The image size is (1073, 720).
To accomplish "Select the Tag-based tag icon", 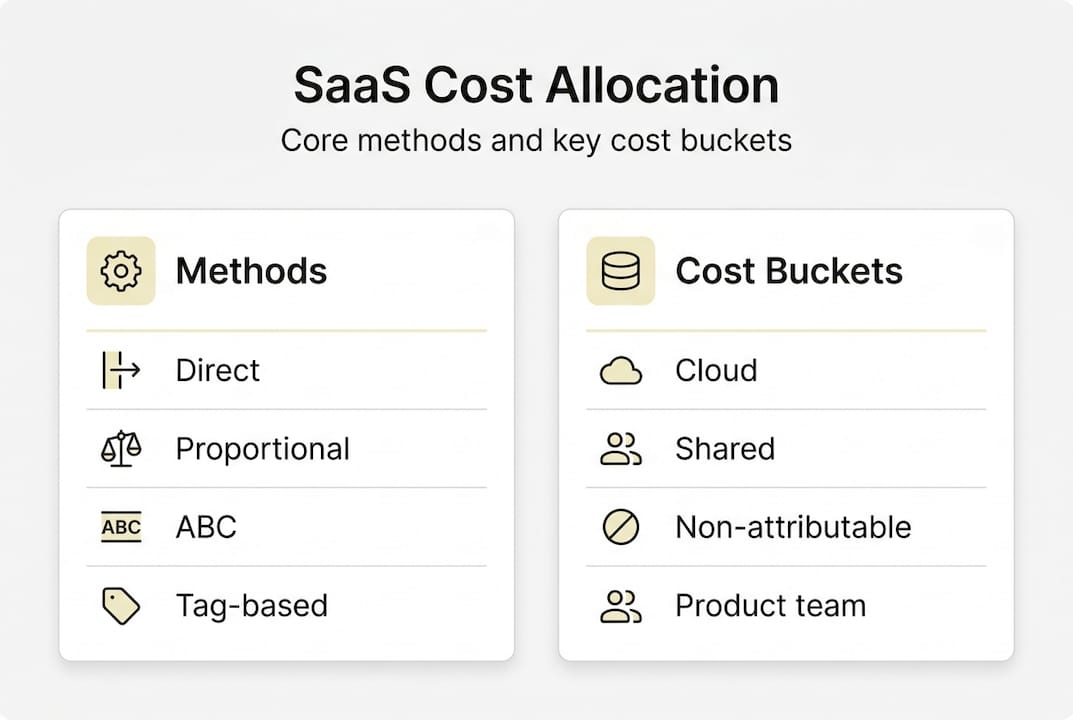I will pyautogui.click(x=121, y=606).
